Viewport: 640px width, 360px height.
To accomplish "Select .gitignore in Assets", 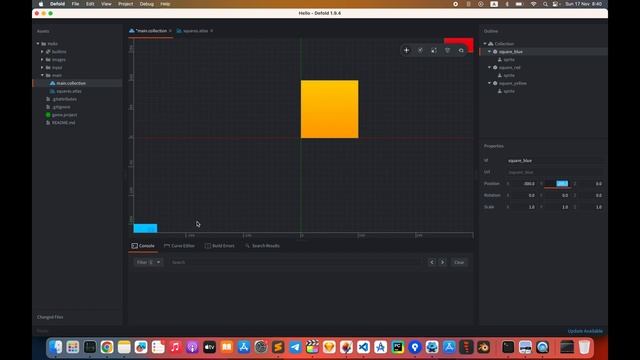I will pos(61,107).
